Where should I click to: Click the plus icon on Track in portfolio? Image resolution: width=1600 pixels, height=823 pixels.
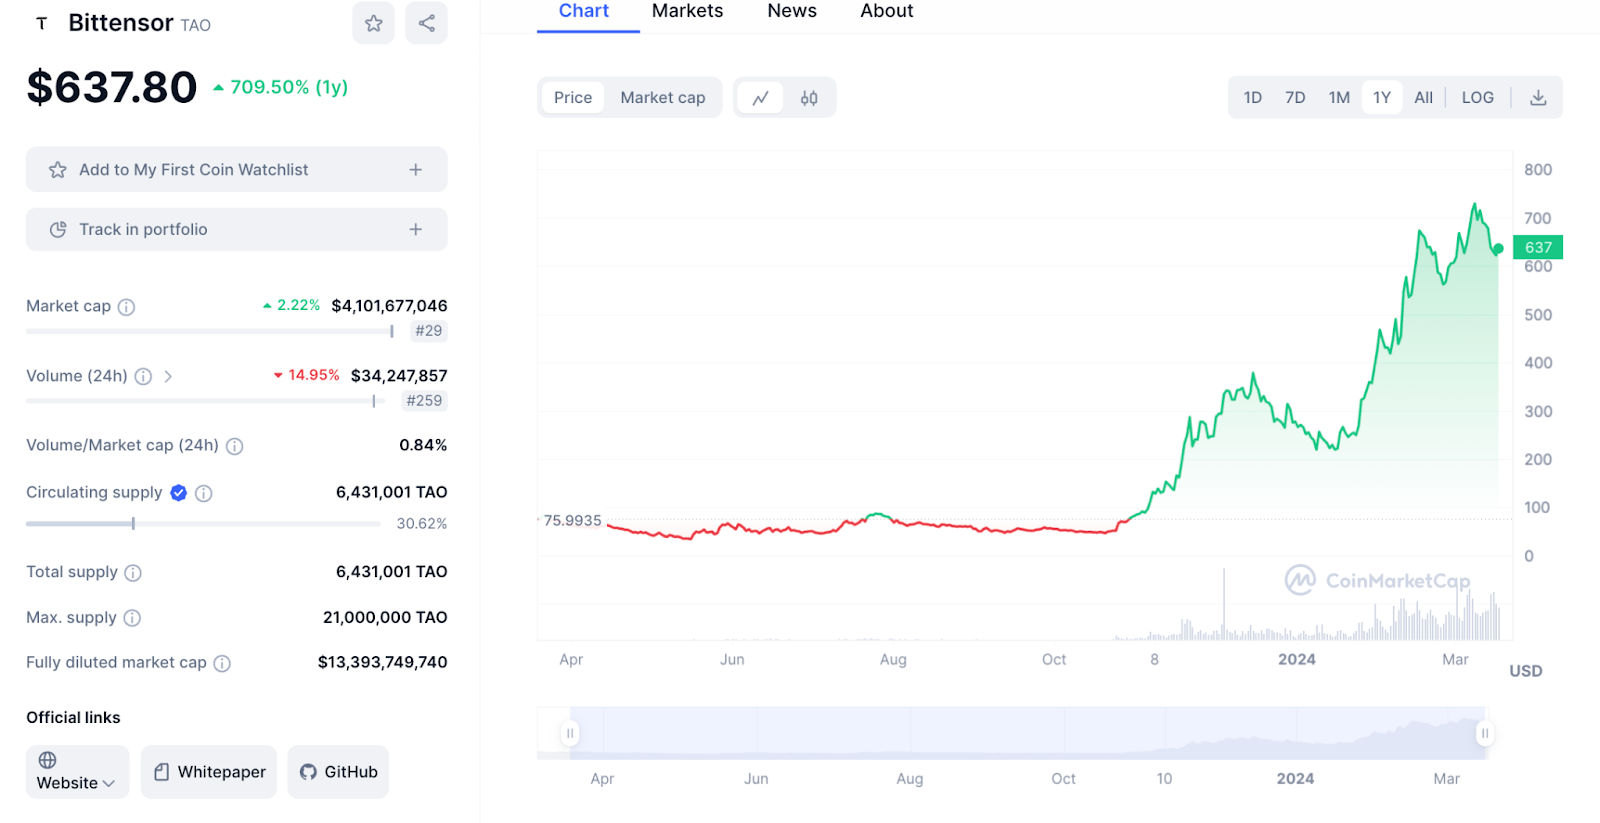click(x=416, y=230)
